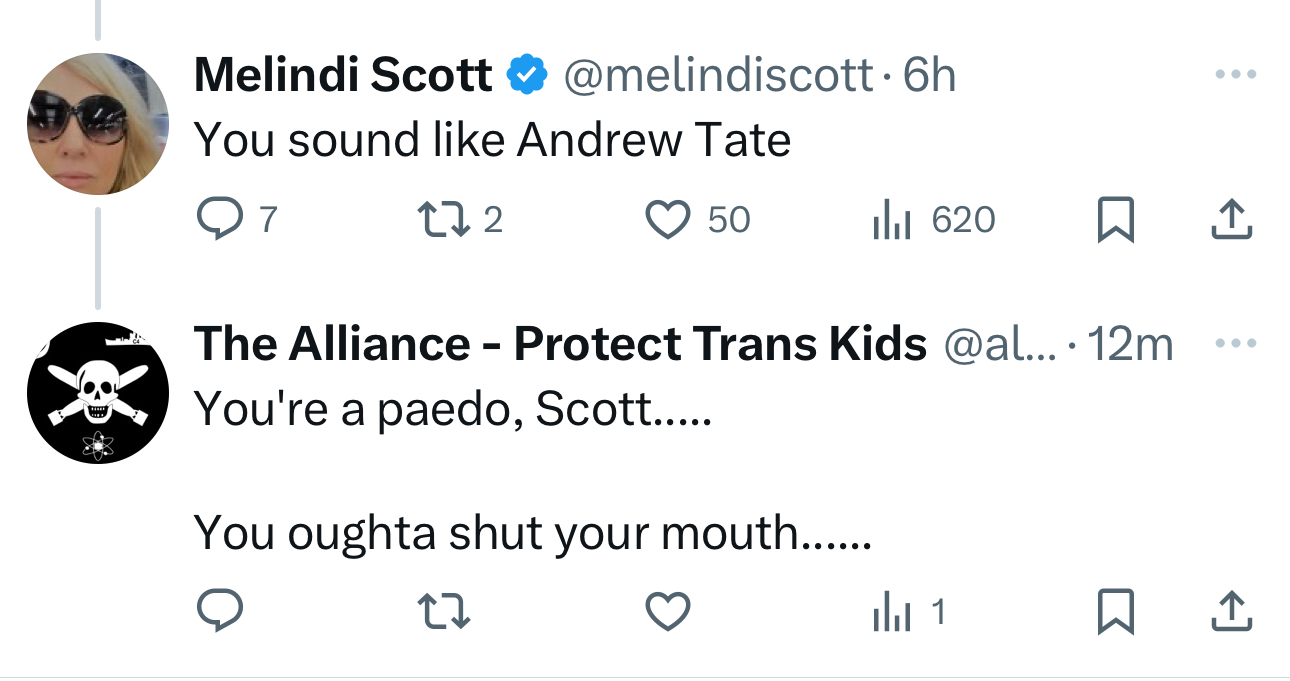The image size is (1290, 681).
Task: Share Melindi Scott's tweet
Action: click(1231, 220)
